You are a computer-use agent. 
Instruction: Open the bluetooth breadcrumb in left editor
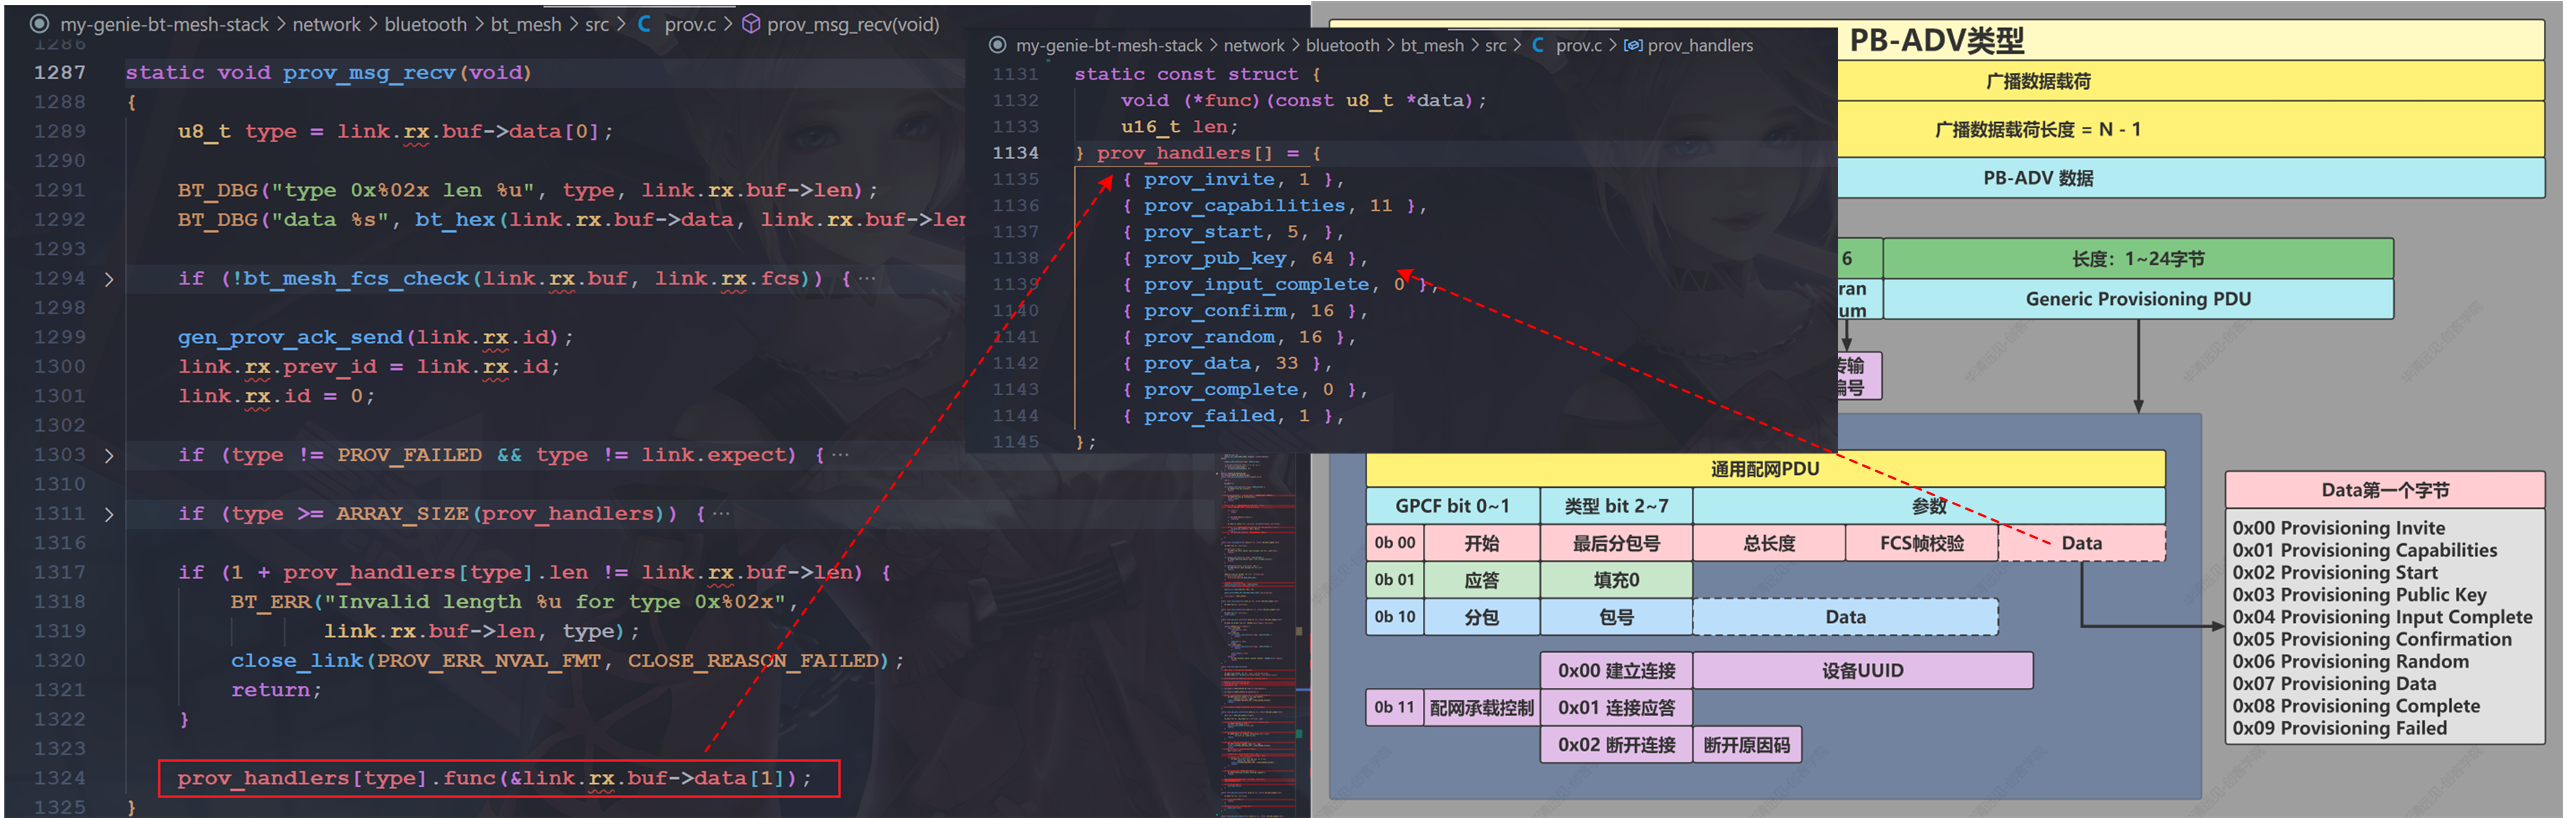tap(425, 24)
